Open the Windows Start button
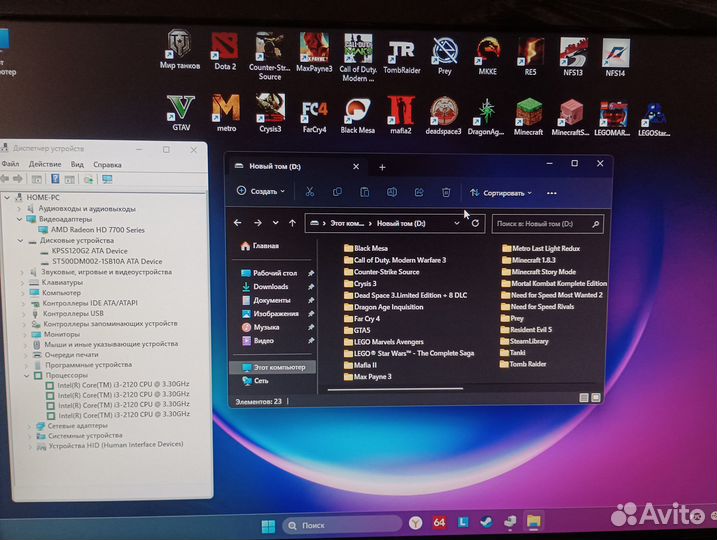This screenshot has width=717, height=540. click(x=268, y=524)
